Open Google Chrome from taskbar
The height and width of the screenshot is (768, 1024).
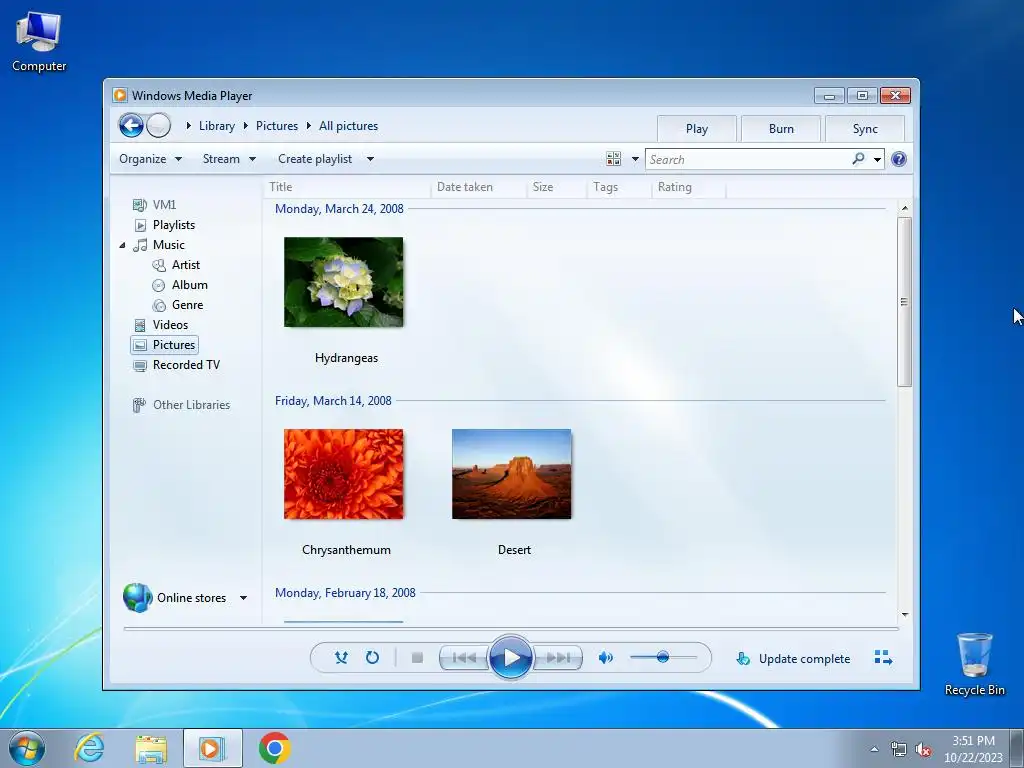(x=274, y=748)
